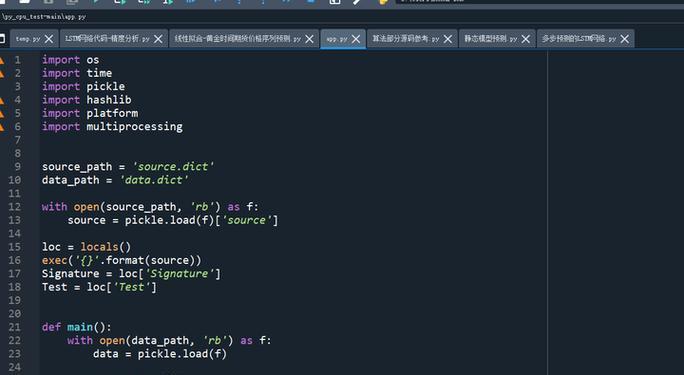The height and width of the screenshot is (375, 684).
Task: Click the 'import platform' line
Action: click(90, 113)
